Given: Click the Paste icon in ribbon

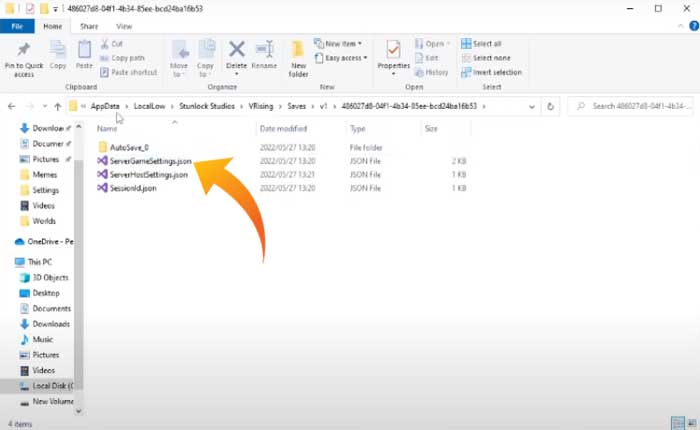Looking at the screenshot, I should [x=85, y=52].
